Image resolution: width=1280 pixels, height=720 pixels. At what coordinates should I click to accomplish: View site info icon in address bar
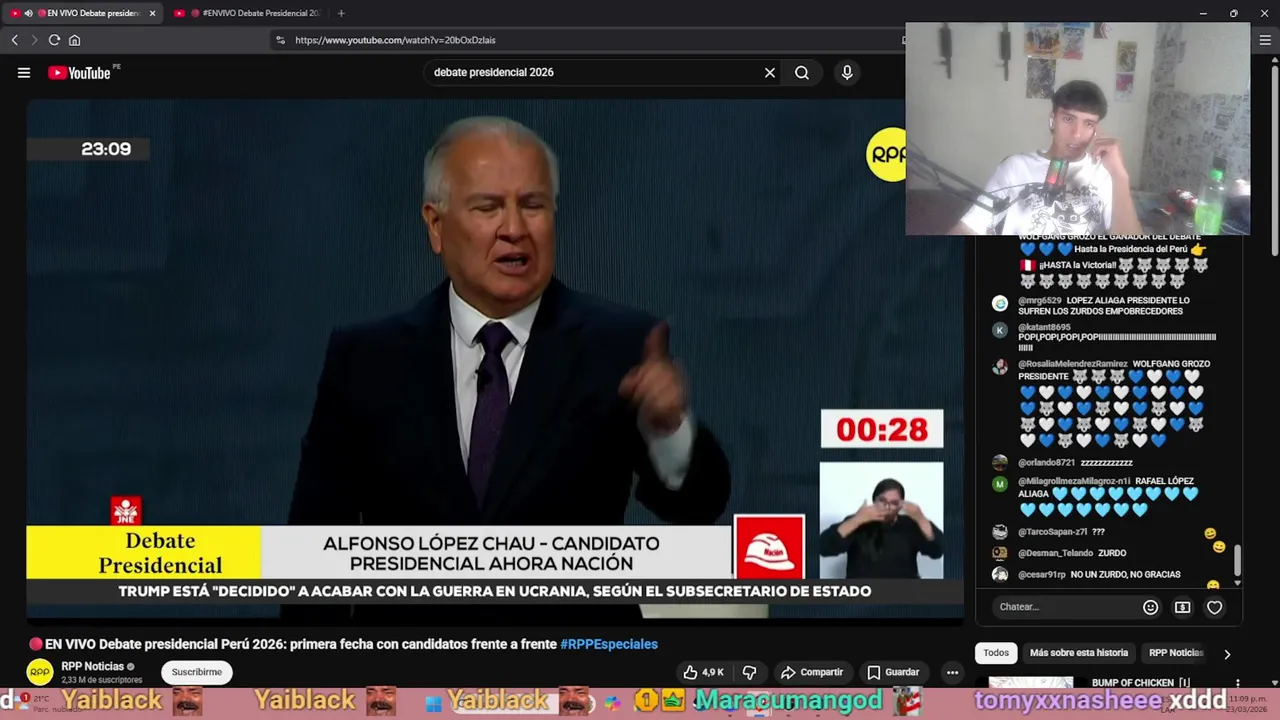click(281, 40)
